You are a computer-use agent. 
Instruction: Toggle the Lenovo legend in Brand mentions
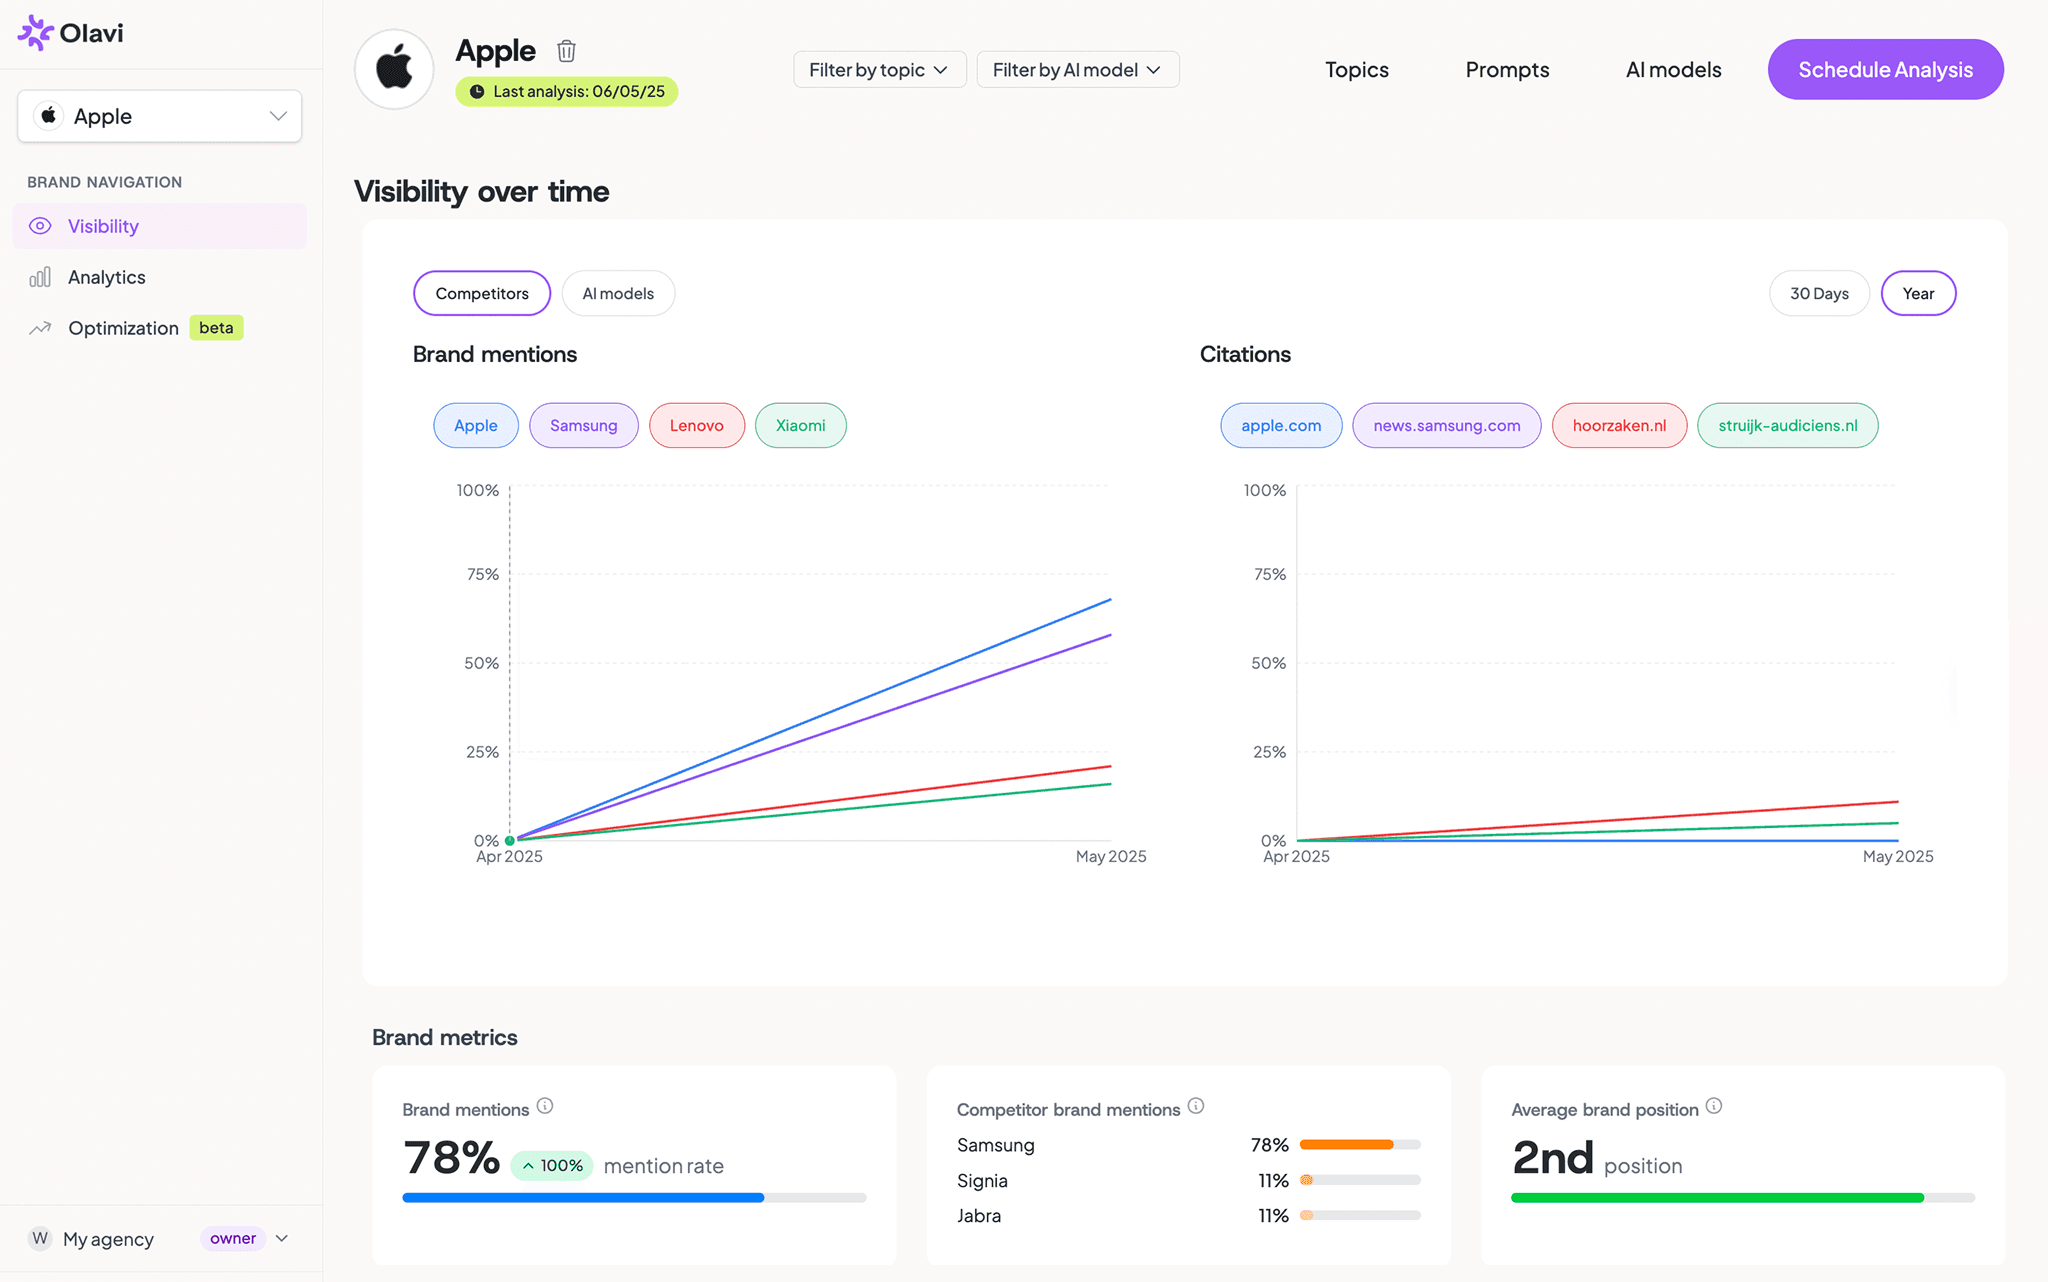(x=696, y=425)
